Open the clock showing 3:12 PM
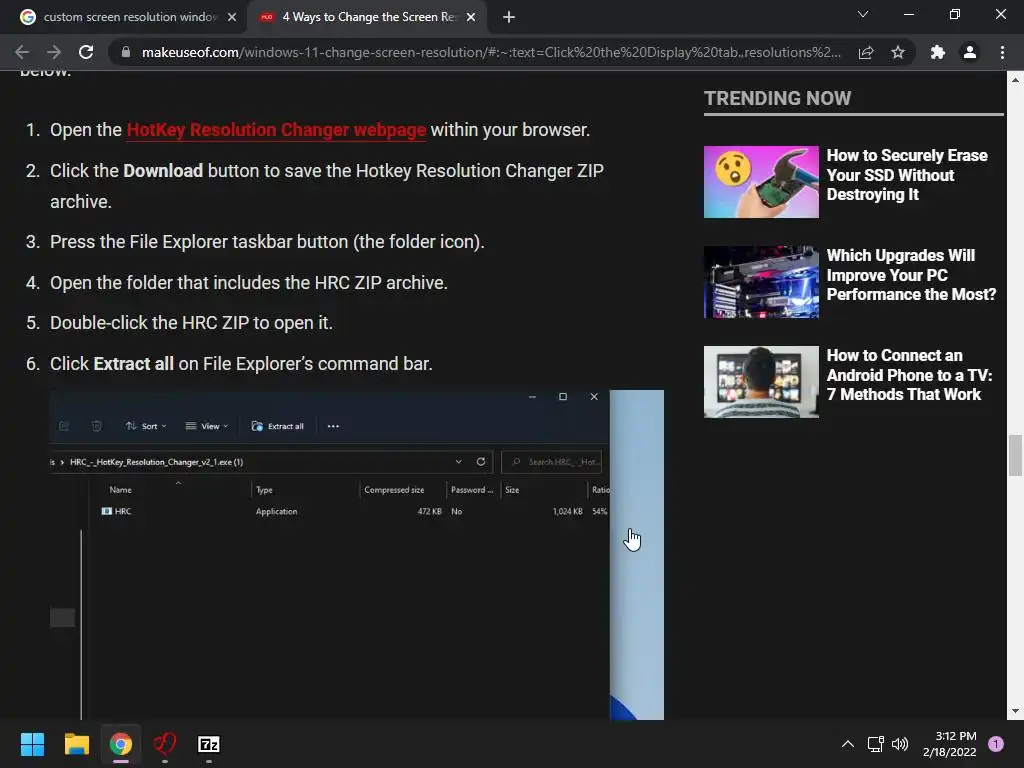The height and width of the screenshot is (768, 1024). coord(950,744)
